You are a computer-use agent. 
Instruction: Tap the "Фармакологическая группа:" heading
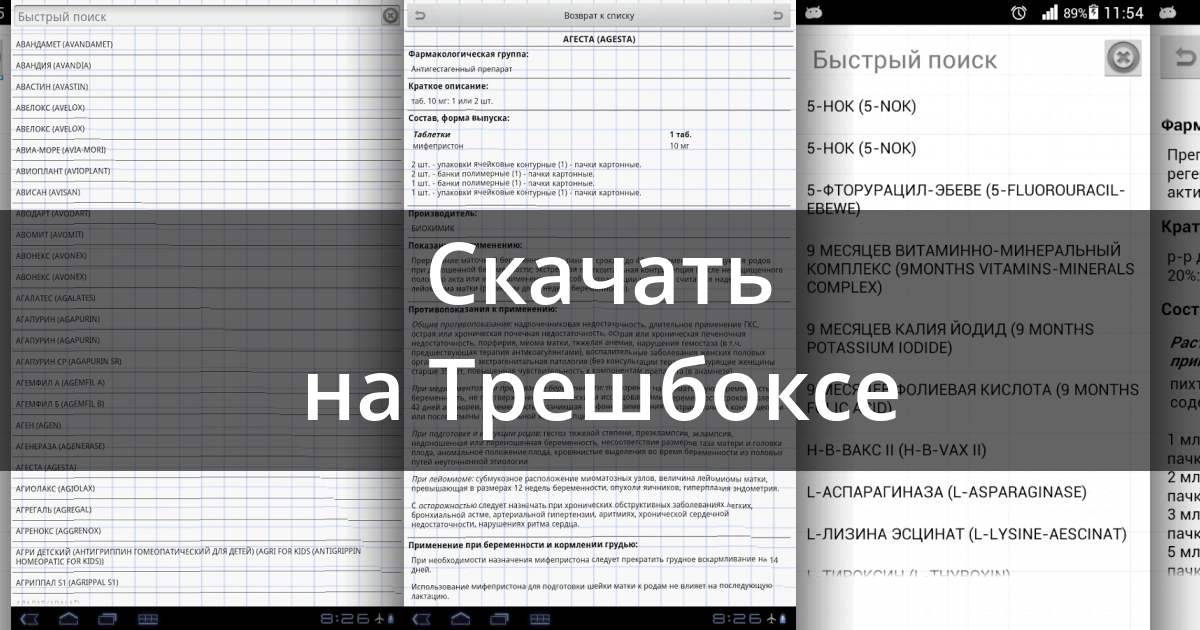pos(469,54)
